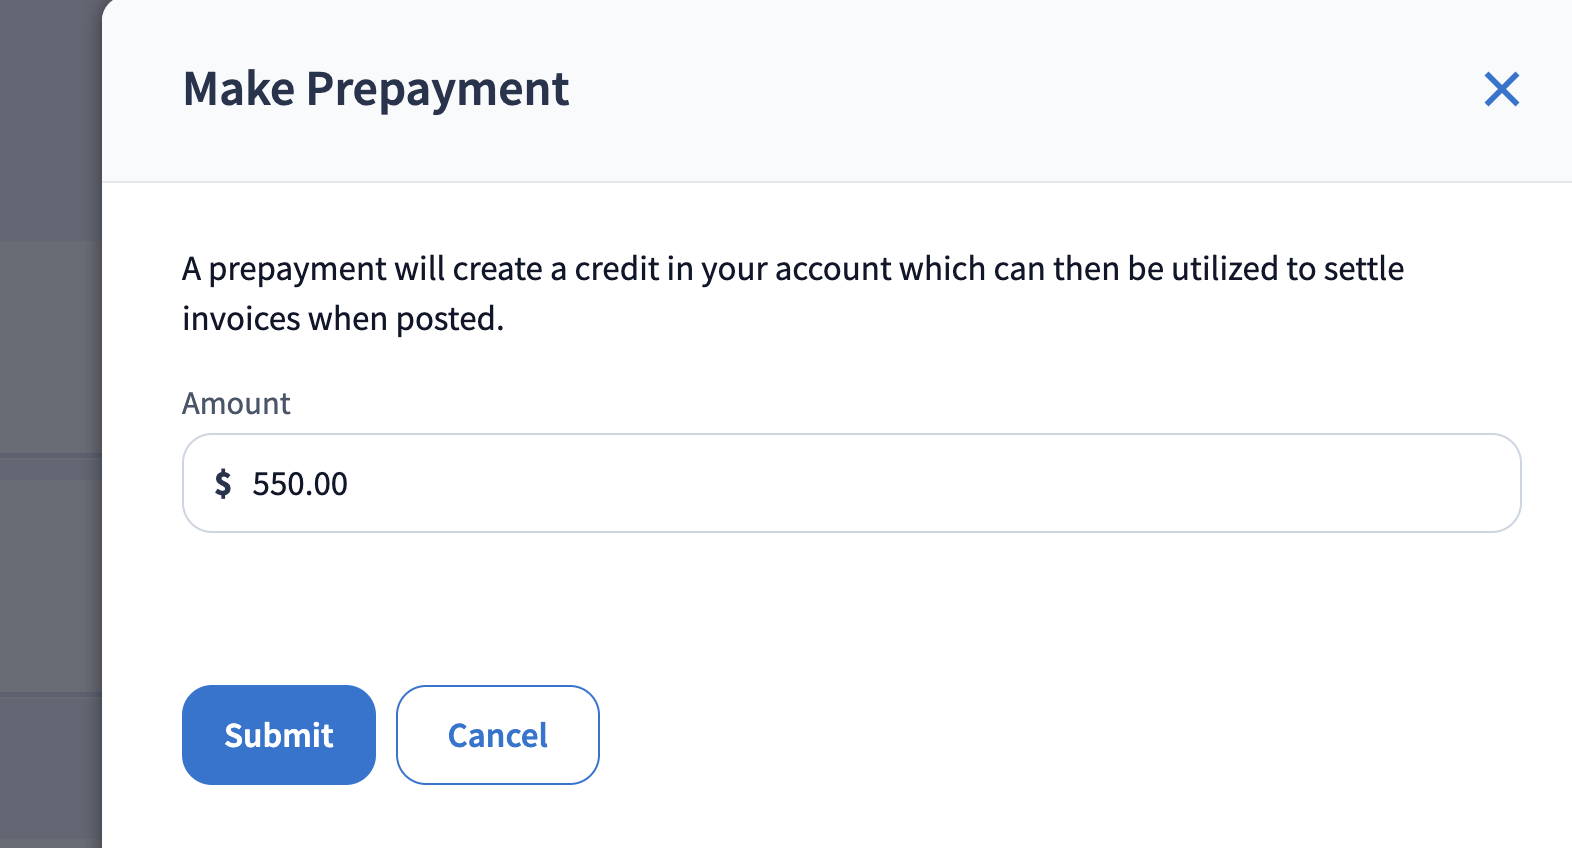Click the dollar sign in Amount field
The height and width of the screenshot is (848, 1572).
(x=223, y=484)
